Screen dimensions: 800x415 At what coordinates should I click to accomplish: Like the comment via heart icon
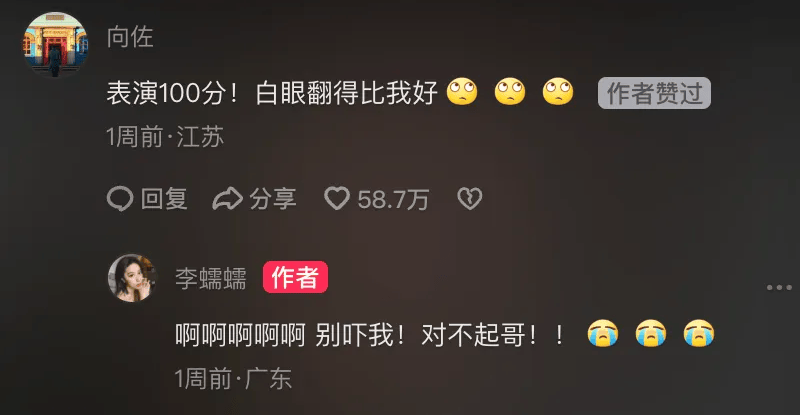(x=337, y=199)
